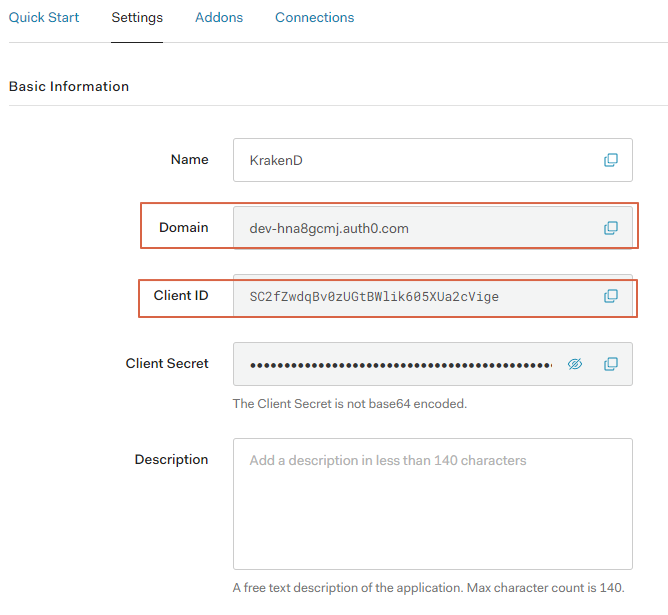Copy the Domain value to clipboard
This screenshot has width=668, height=615.
610,228
